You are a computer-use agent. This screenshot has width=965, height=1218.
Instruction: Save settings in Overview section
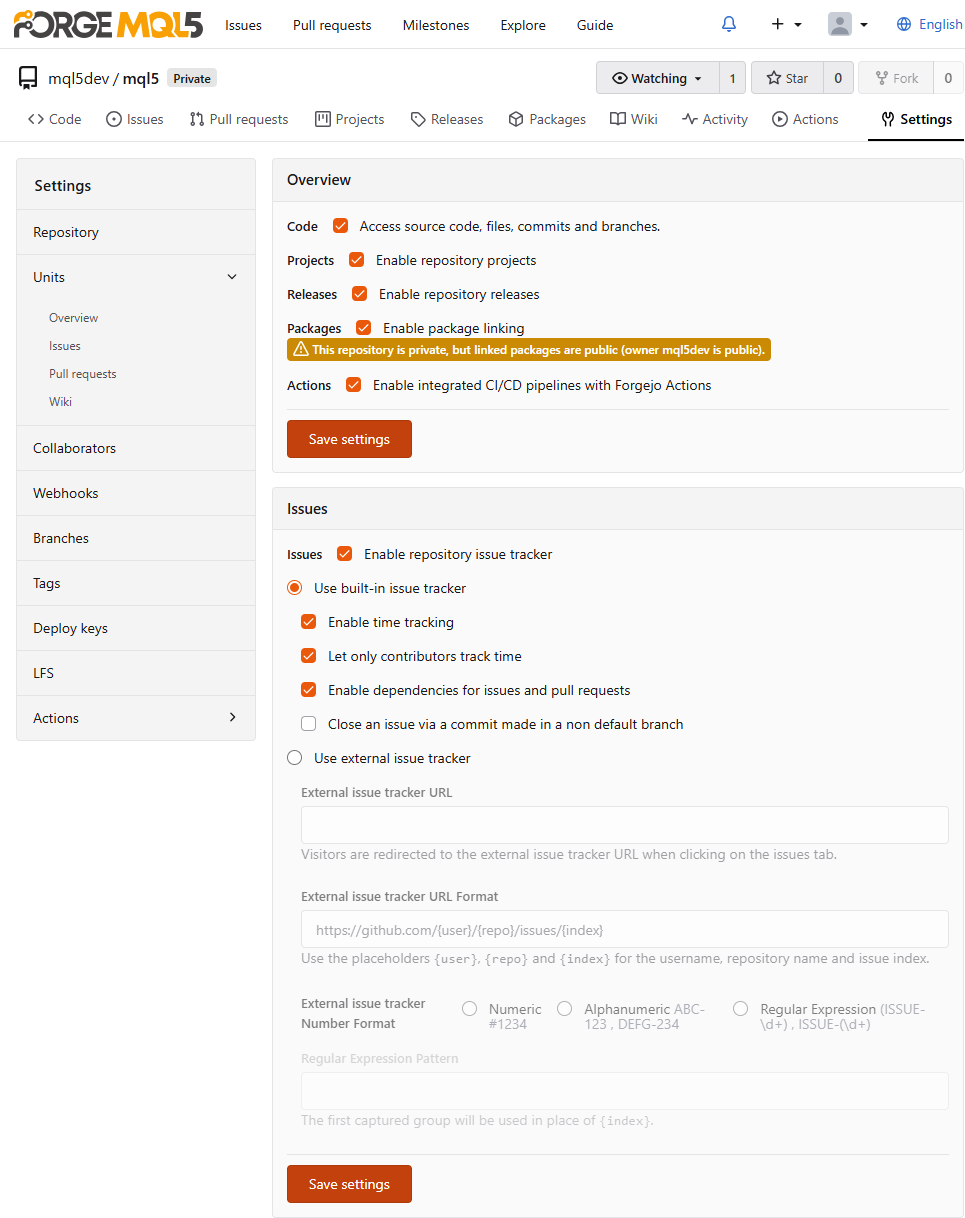point(349,439)
